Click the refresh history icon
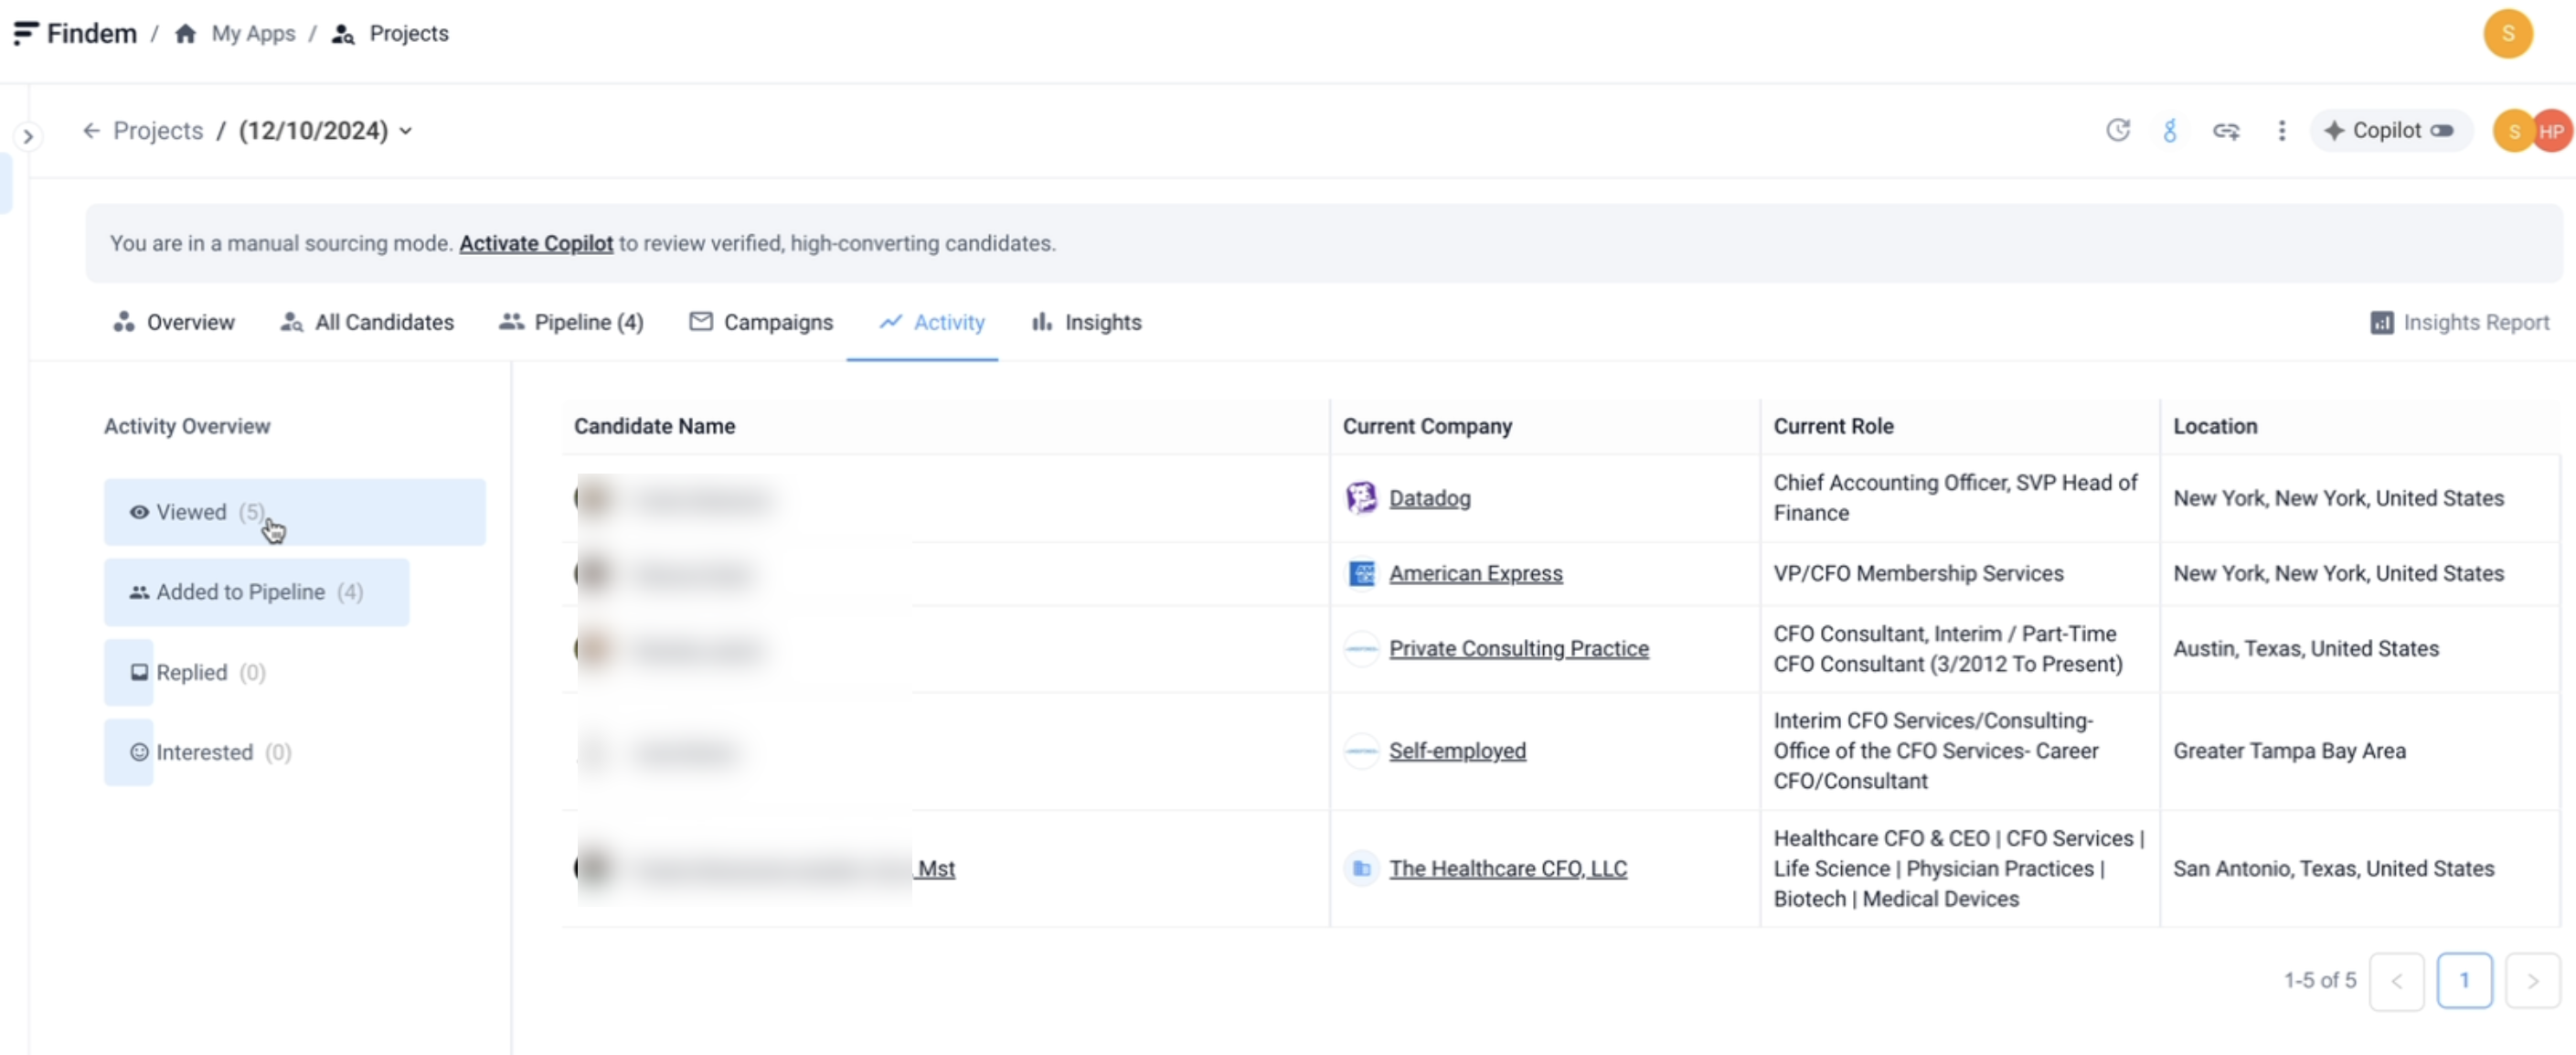The width and height of the screenshot is (2576, 1055). (2117, 131)
